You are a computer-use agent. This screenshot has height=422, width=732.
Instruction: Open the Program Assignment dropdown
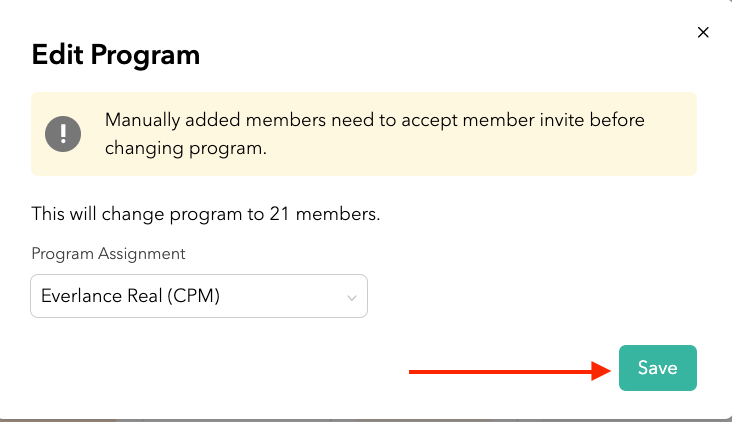199,296
